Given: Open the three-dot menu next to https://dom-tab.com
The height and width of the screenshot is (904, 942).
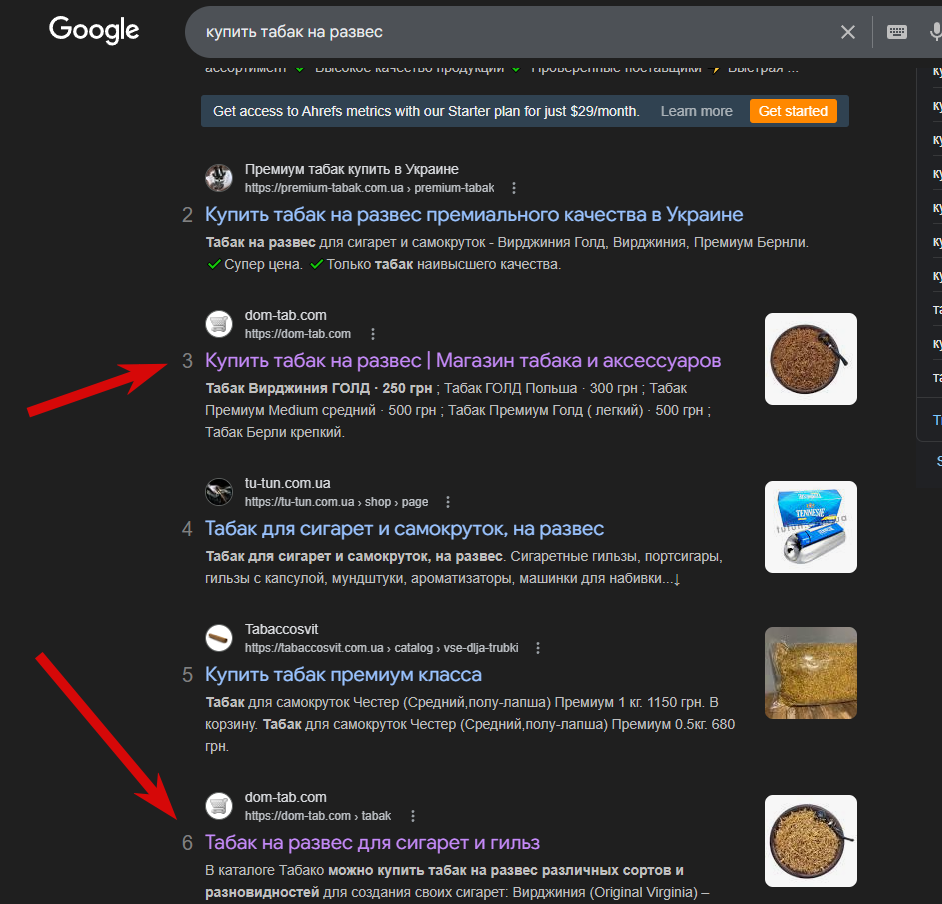Looking at the screenshot, I should coord(373,334).
